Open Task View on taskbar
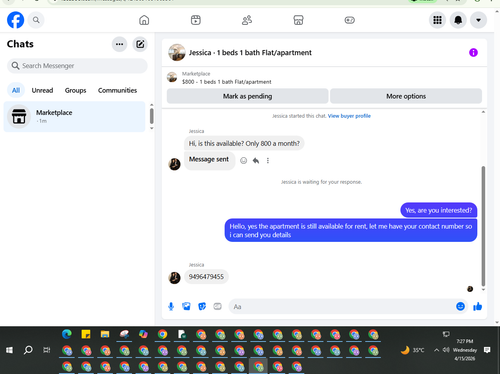The width and height of the screenshot is (500, 374). (47, 350)
